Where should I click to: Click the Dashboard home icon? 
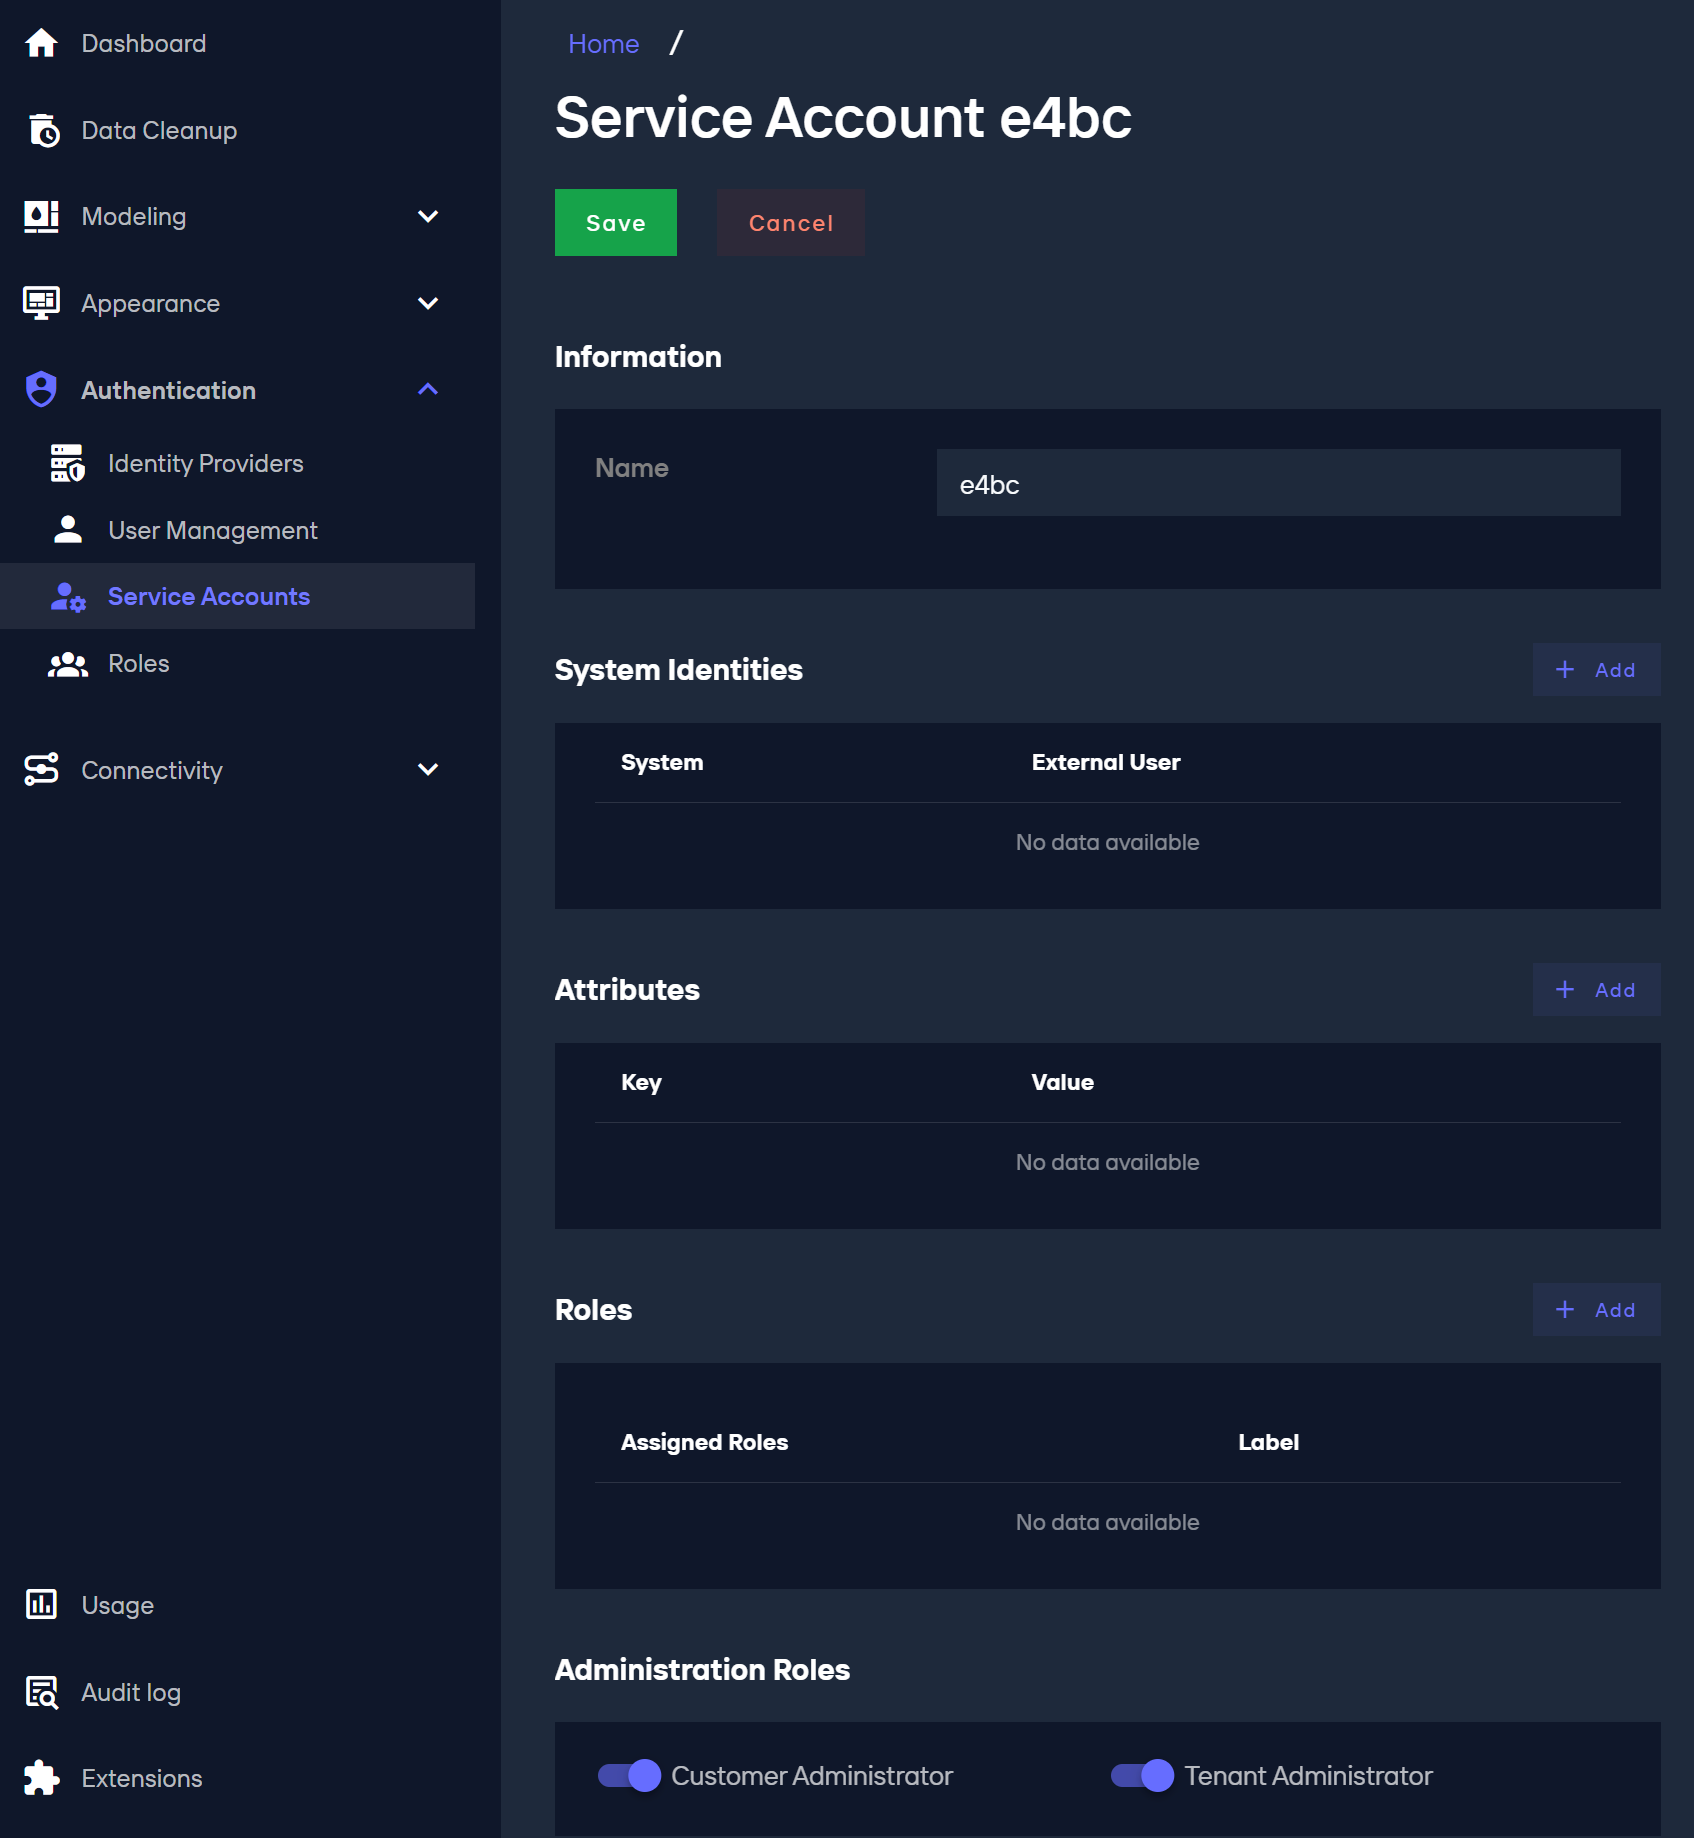coord(41,43)
